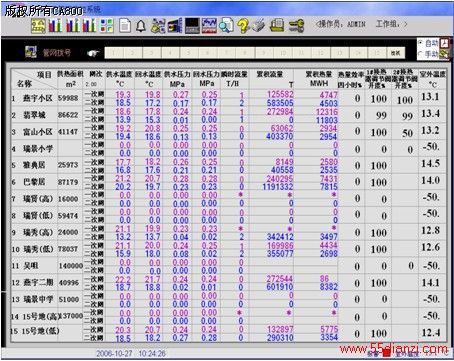The height and width of the screenshot is (361, 454).
Task: Open the magnifier search icon
Action: (x=226, y=26)
